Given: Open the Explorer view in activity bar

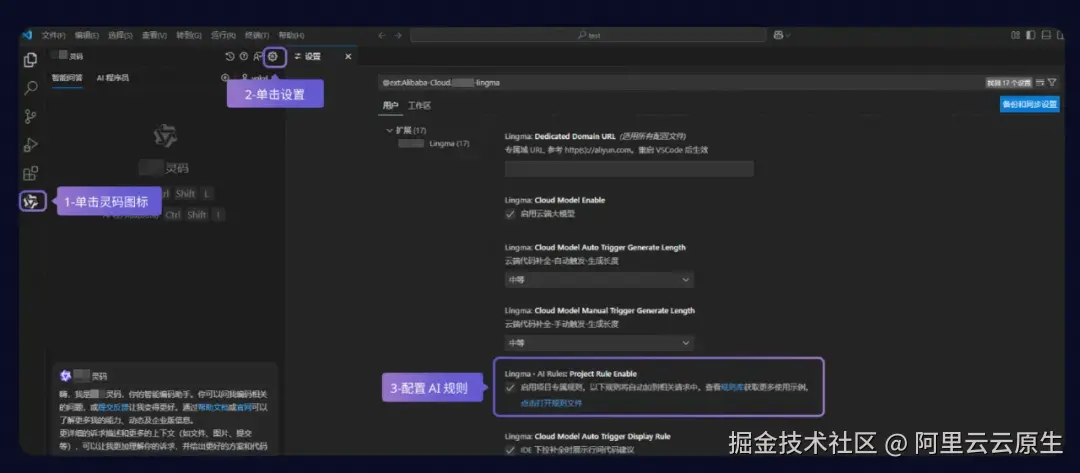Looking at the screenshot, I should [30, 60].
